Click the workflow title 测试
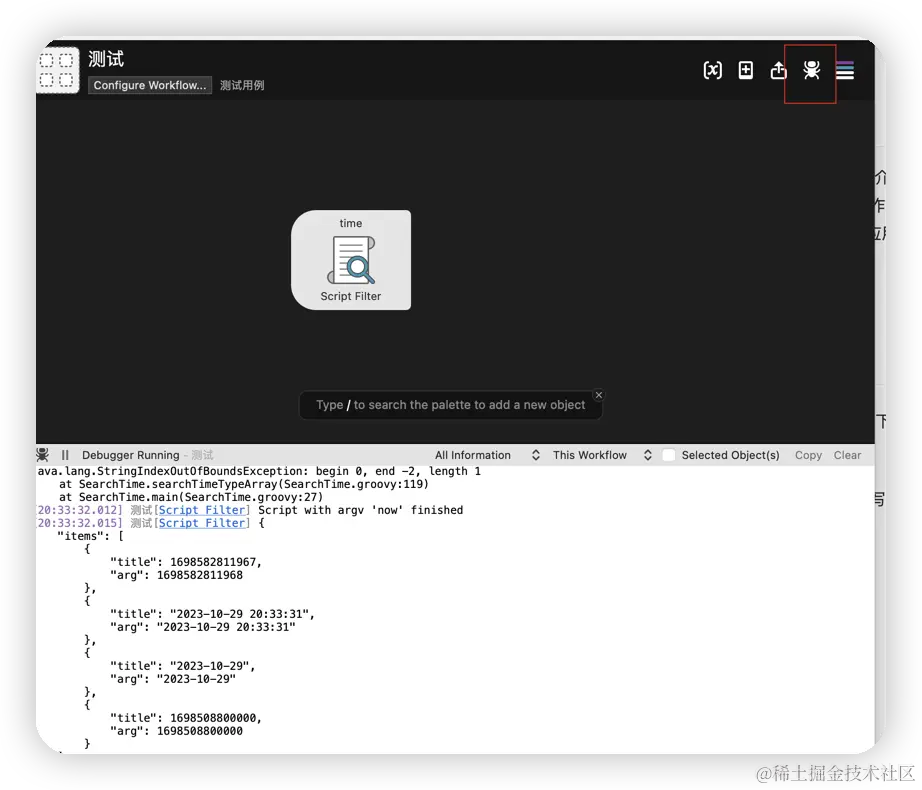The image size is (922, 790). click(106, 59)
